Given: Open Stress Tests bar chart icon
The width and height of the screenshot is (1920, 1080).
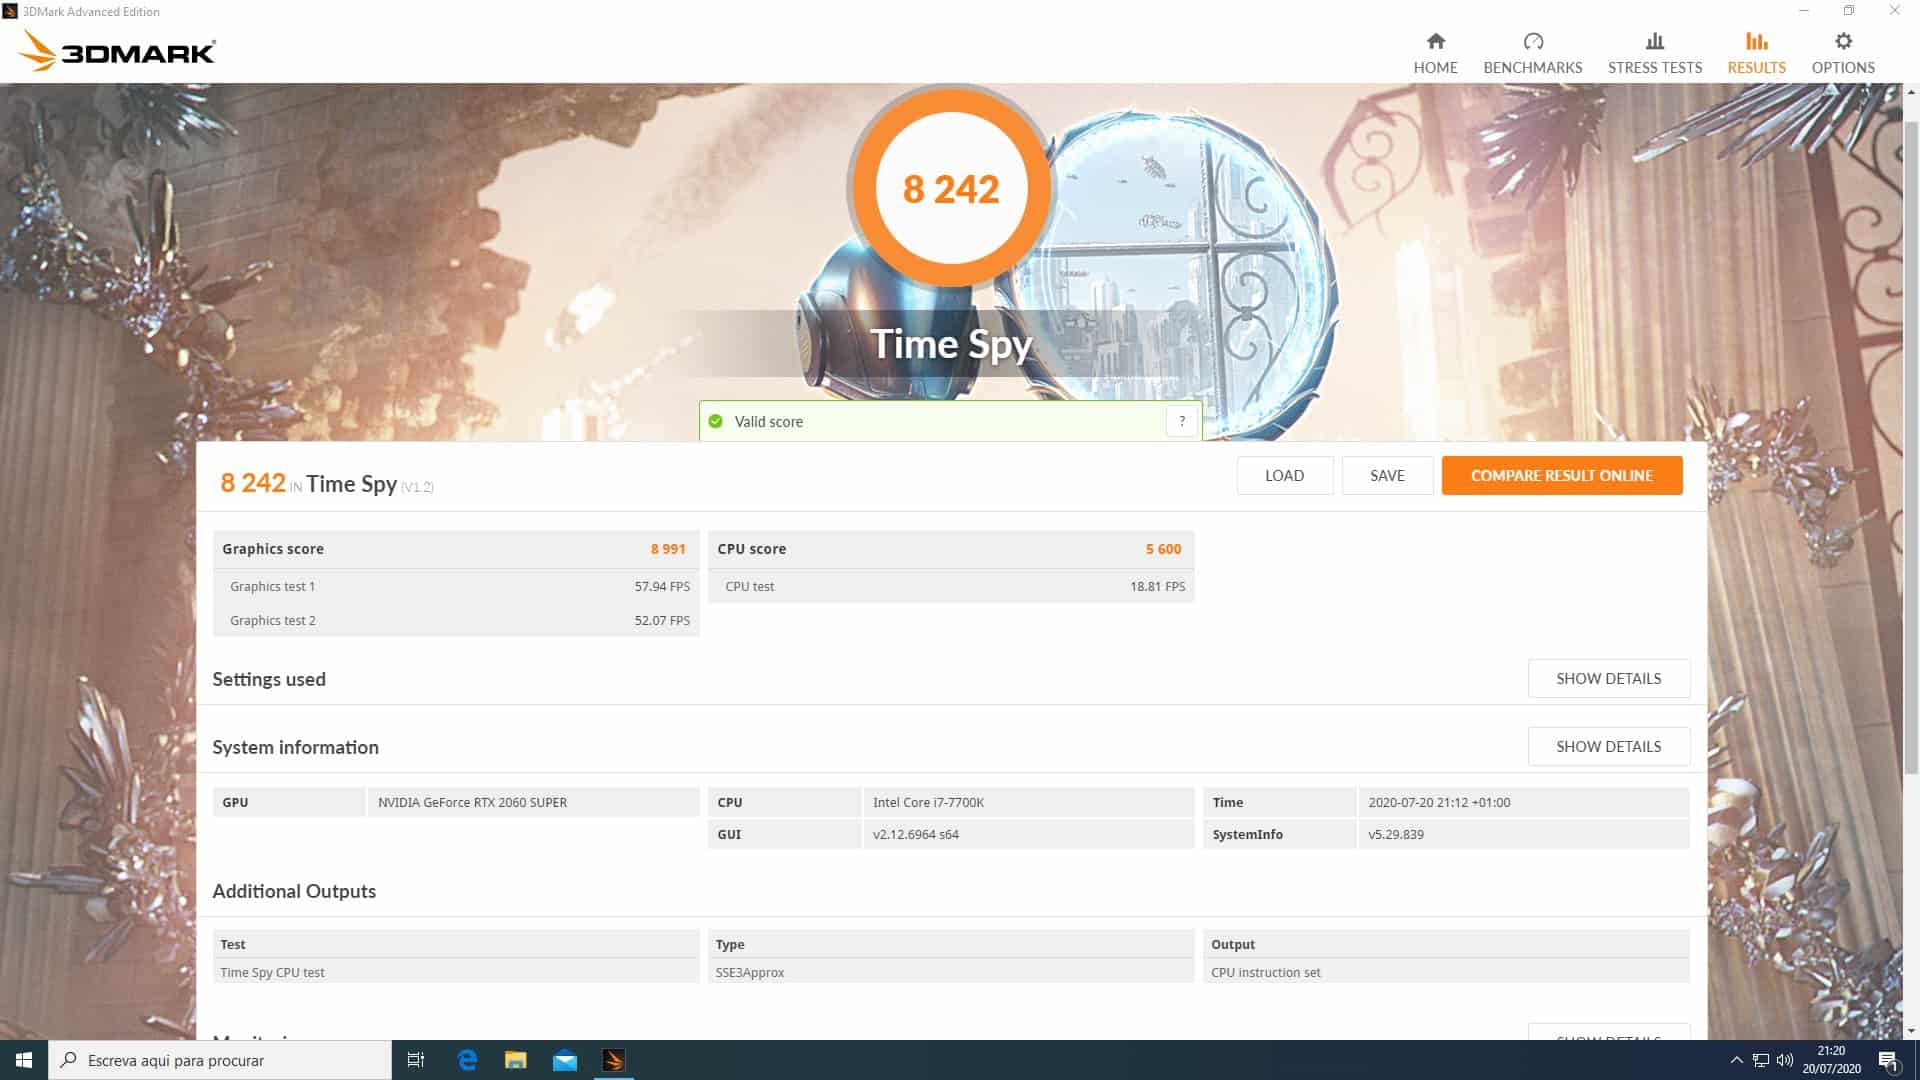Looking at the screenshot, I should point(1654,41).
